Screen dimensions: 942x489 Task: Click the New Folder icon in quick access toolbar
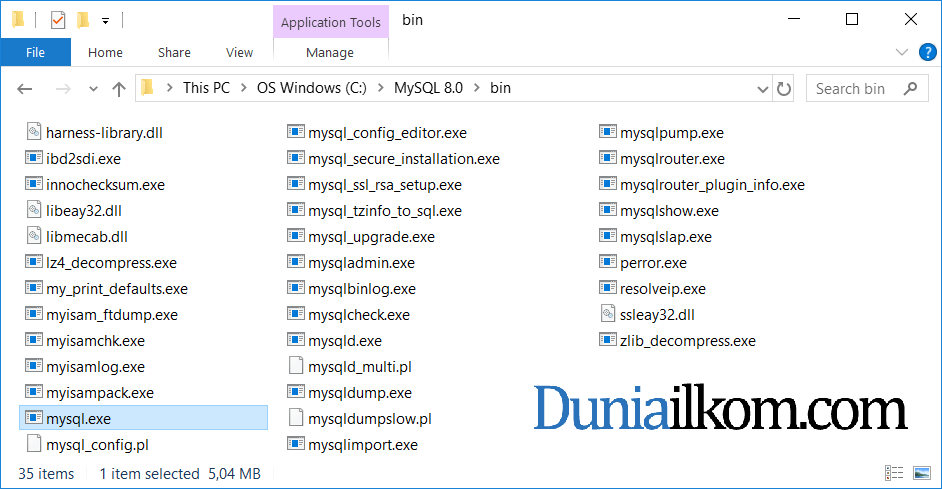click(x=83, y=20)
